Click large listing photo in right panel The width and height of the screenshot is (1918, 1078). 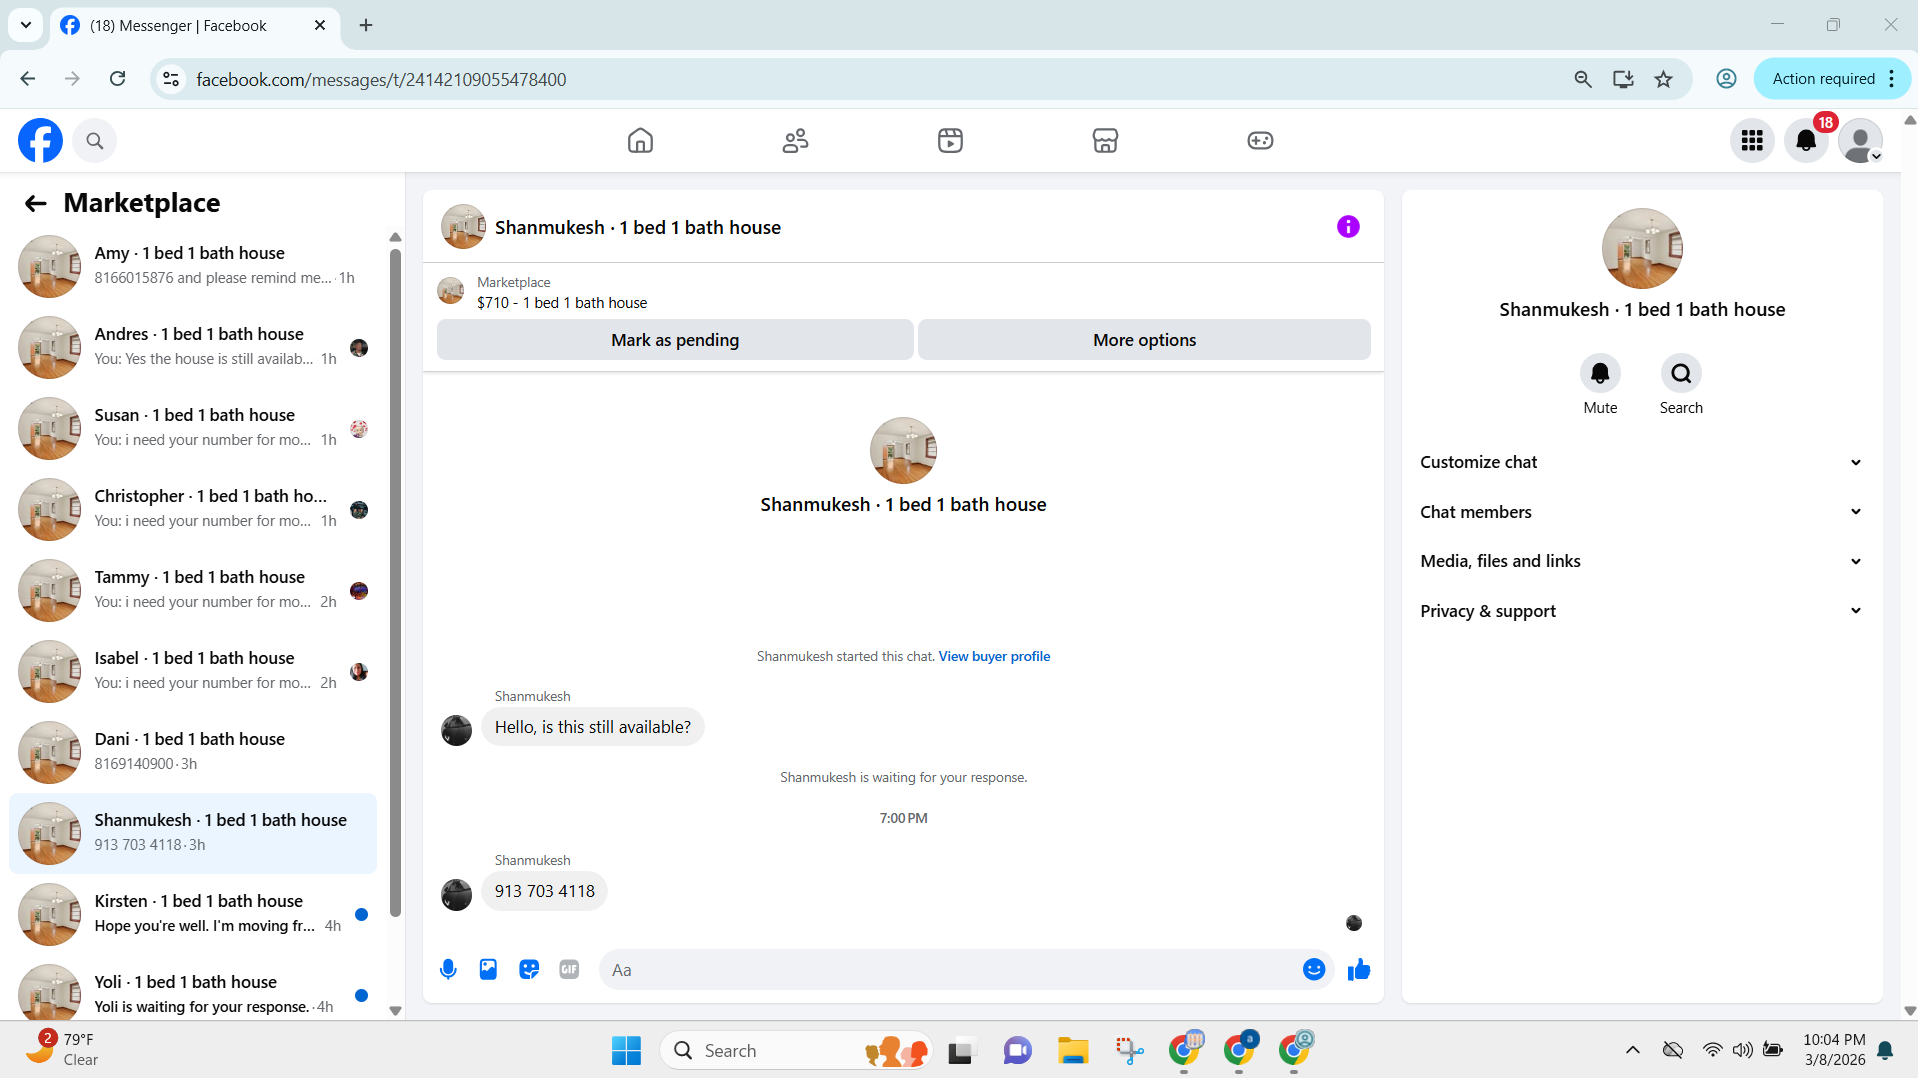(x=1642, y=249)
